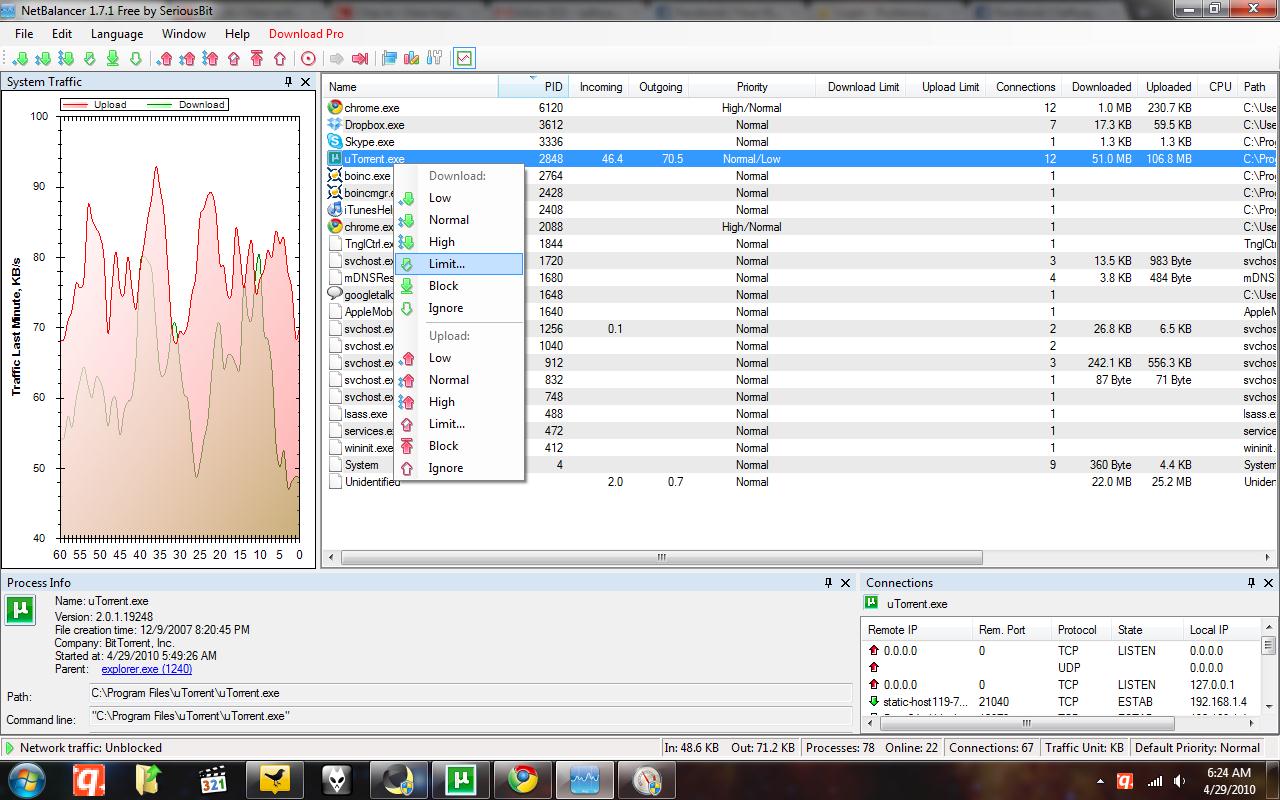Click the toolbar's Download Limit icon

coord(90,59)
